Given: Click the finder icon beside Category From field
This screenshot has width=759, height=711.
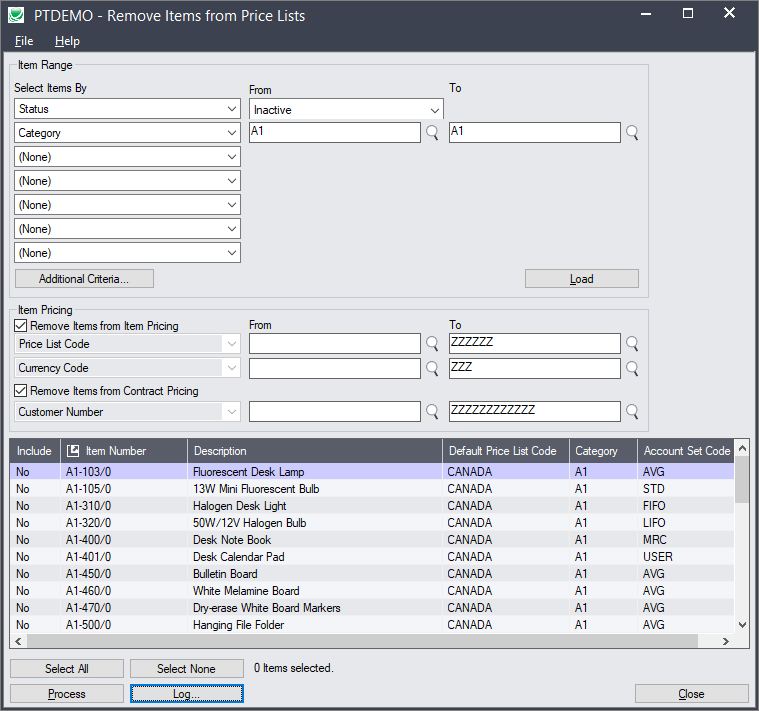Looking at the screenshot, I should click(432, 133).
